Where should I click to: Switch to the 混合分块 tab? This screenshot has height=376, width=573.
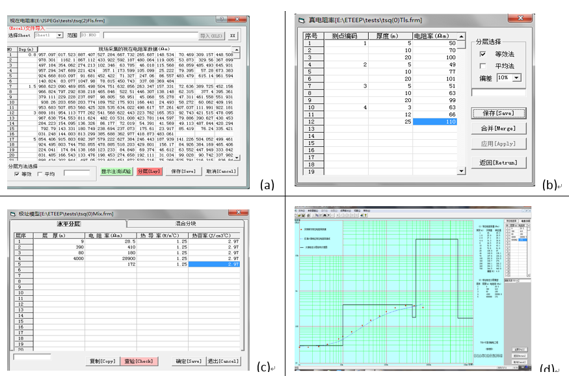[185, 223]
